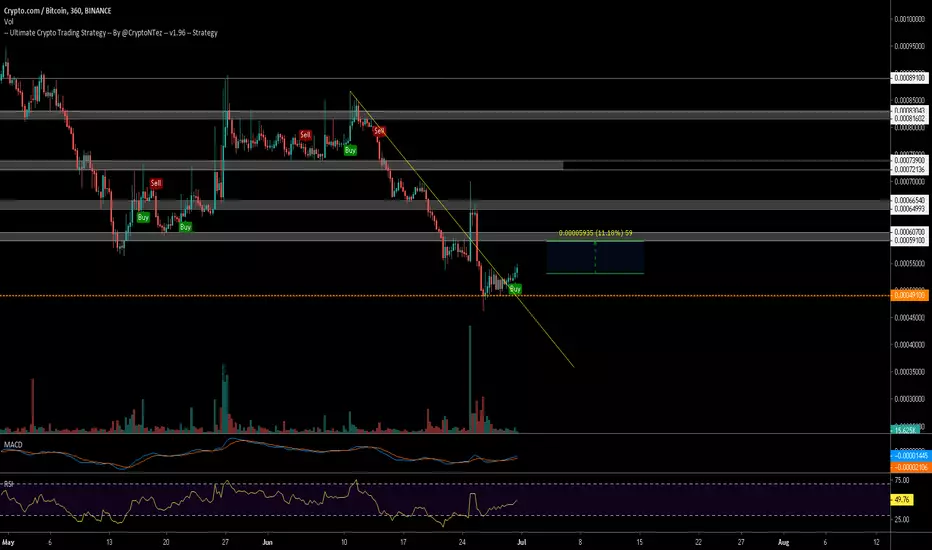This screenshot has height=550, width=932.
Task: Click the 0.00100000 price scale tick
Action: tap(909, 20)
